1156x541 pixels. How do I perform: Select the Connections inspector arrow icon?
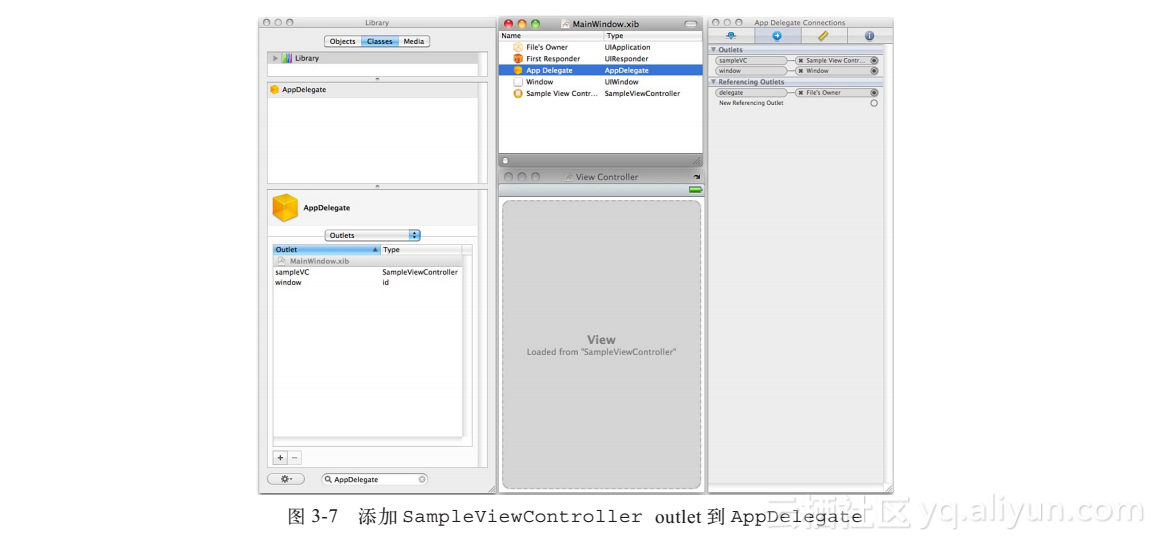coord(777,35)
